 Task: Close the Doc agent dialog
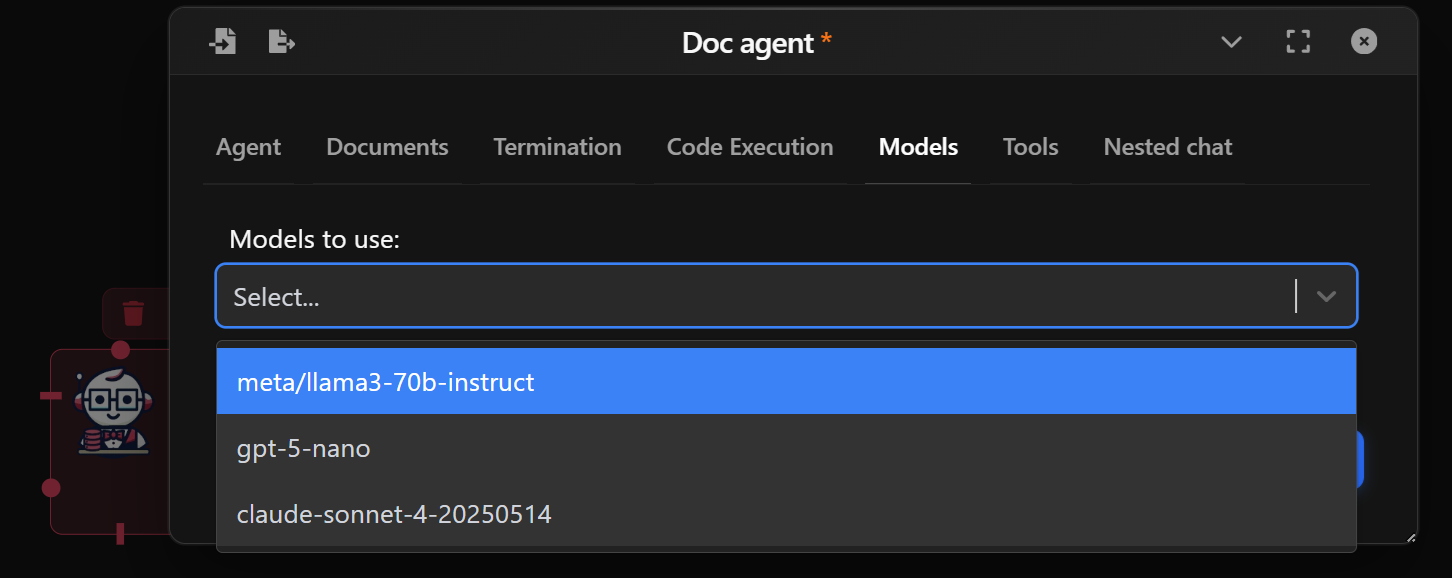pyautogui.click(x=1364, y=41)
